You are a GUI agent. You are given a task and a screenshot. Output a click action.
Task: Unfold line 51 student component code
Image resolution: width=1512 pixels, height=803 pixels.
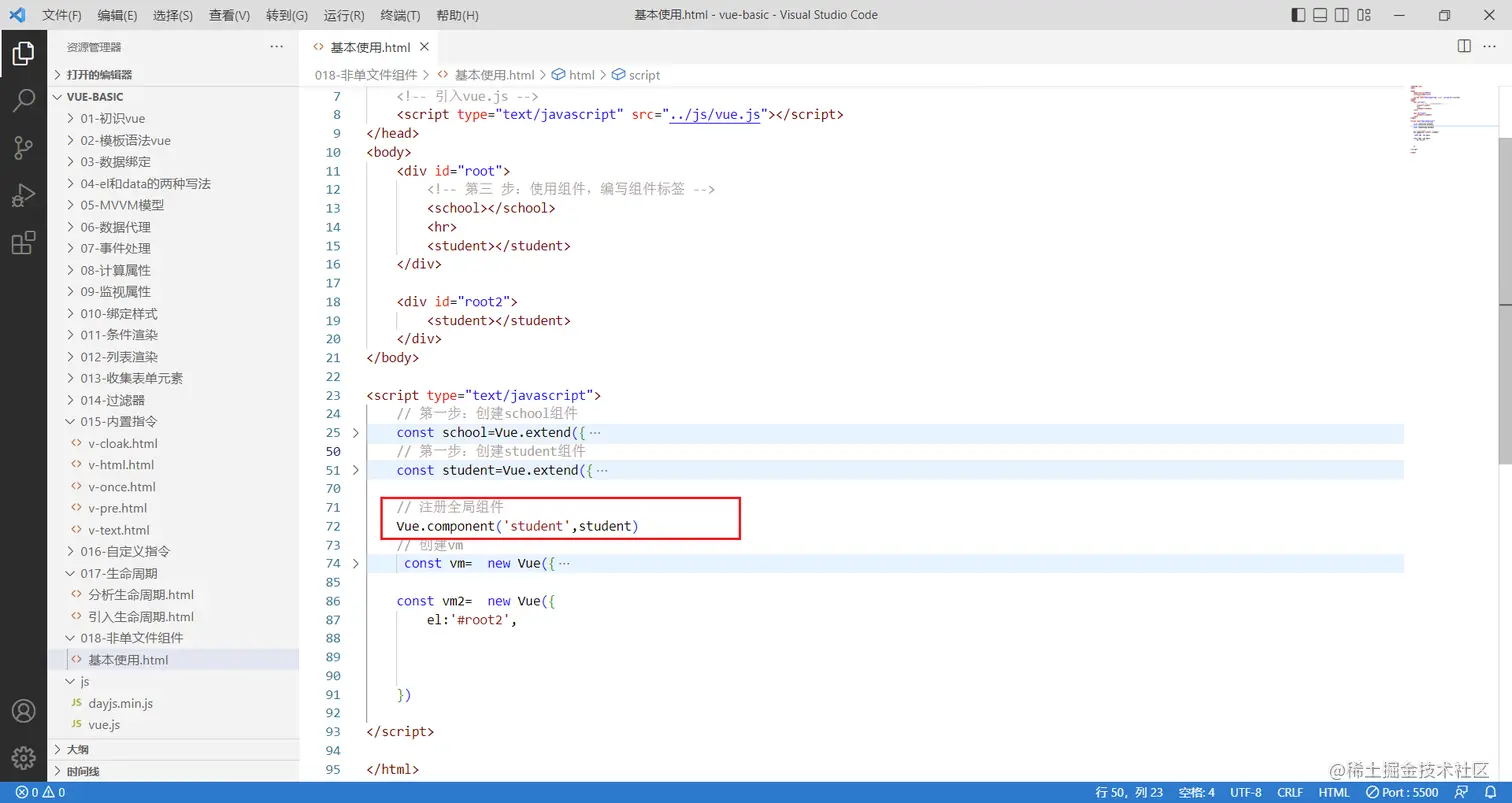pyautogui.click(x=355, y=470)
